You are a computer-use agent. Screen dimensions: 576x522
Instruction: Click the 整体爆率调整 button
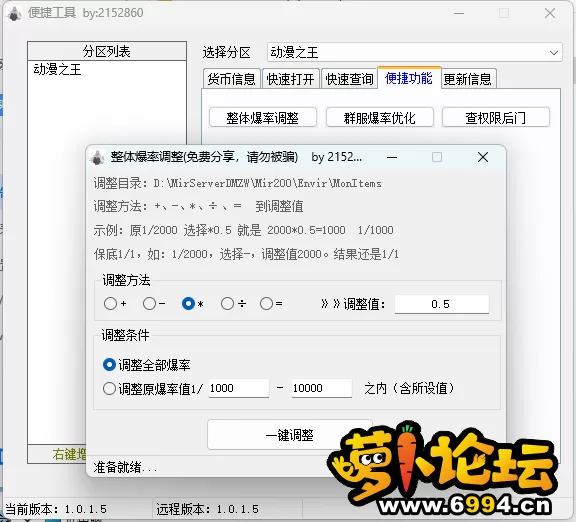tap(263, 118)
